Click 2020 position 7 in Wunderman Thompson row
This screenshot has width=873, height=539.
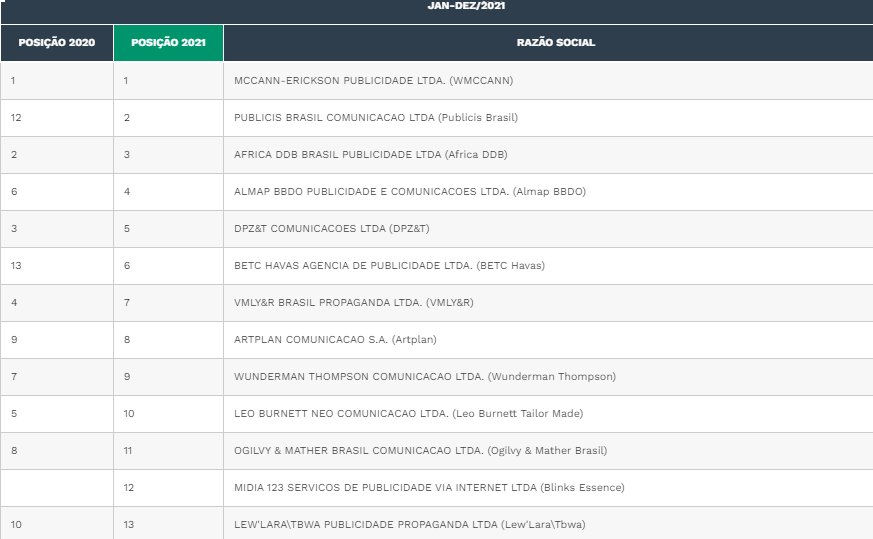point(57,377)
